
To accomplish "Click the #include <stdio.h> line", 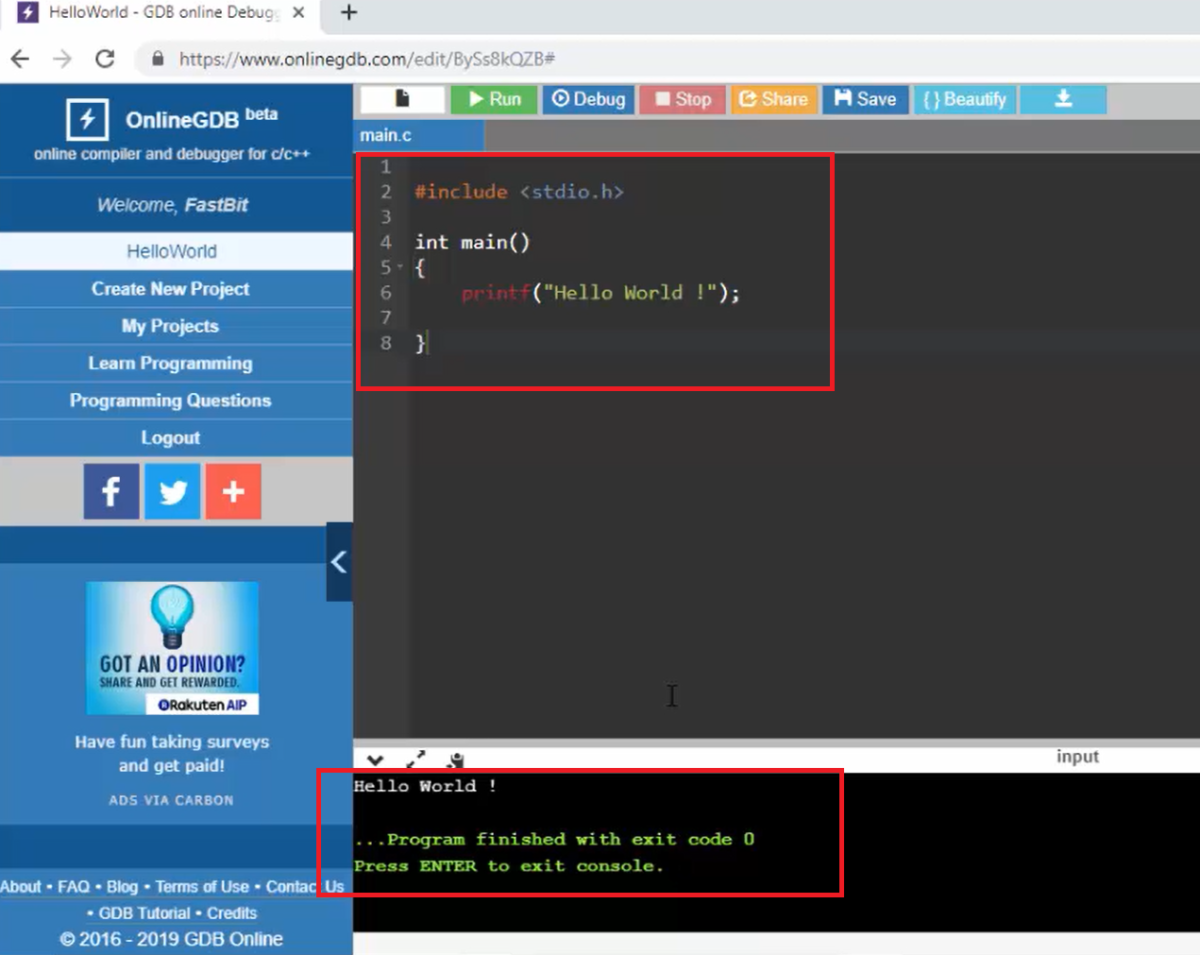I will (519, 192).
